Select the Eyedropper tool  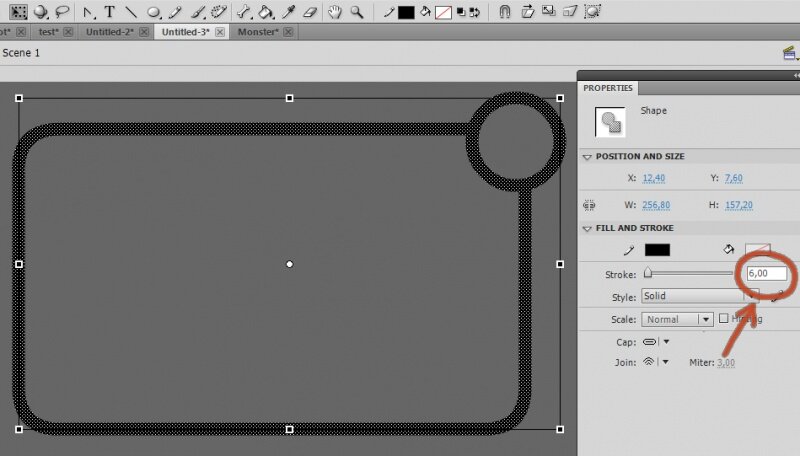coord(287,12)
